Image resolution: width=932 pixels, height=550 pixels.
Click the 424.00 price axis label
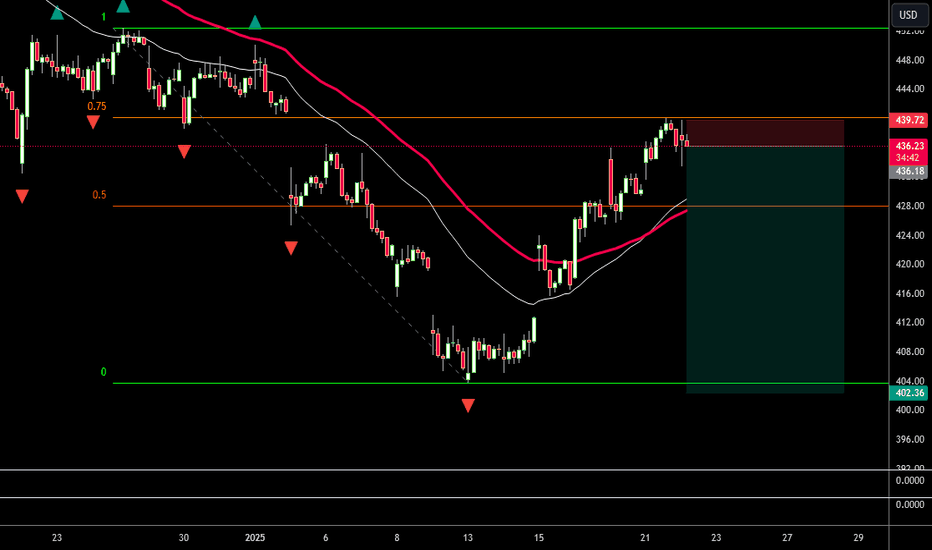click(x=910, y=235)
